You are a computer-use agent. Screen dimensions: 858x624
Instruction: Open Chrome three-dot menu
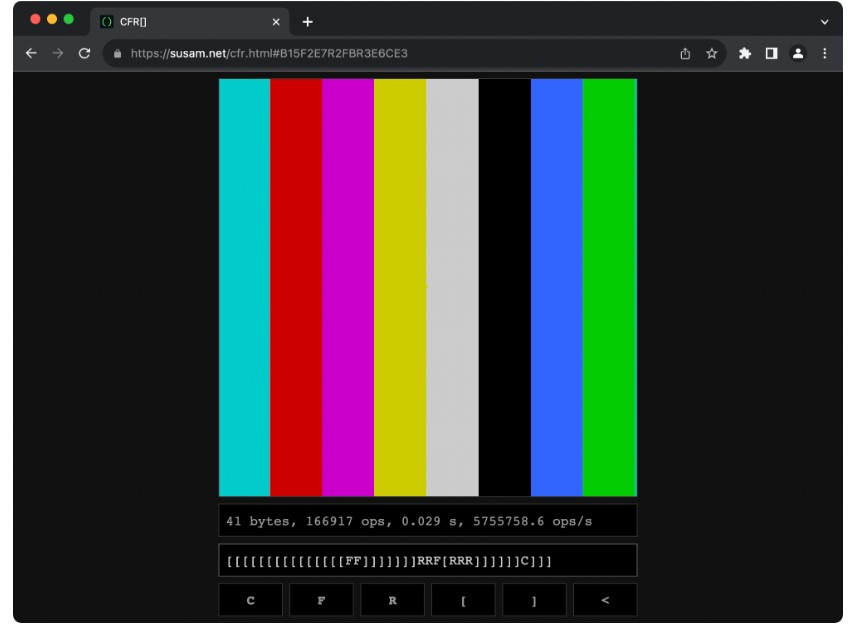pyautogui.click(x=824, y=54)
